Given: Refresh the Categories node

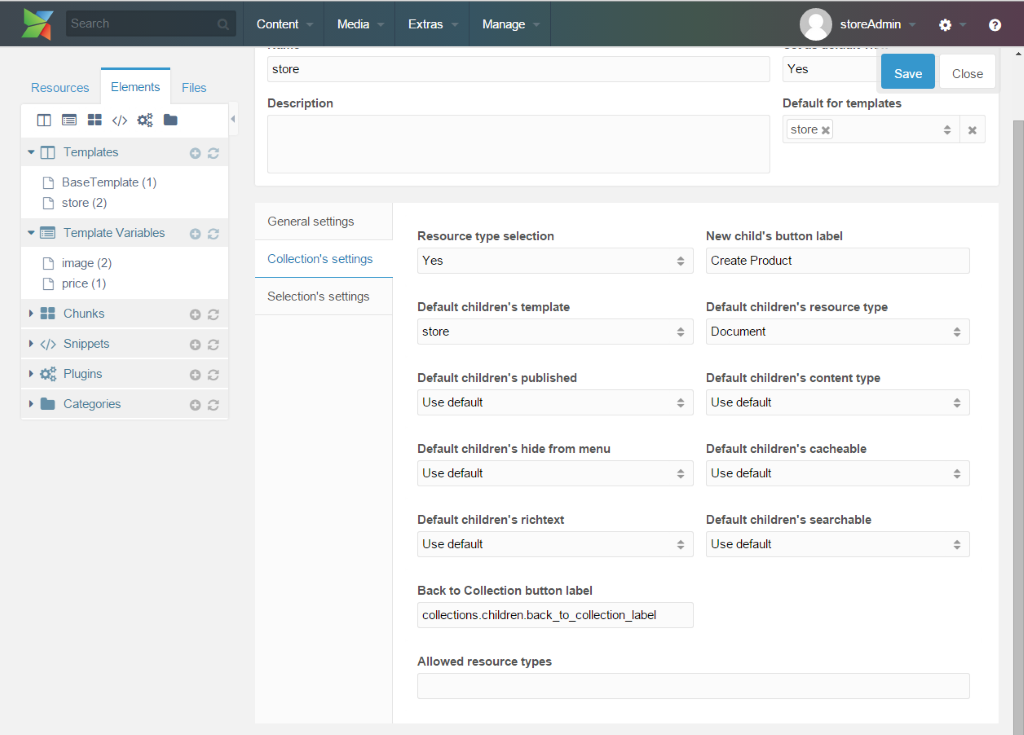Looking at the screenshot, I should [x=213, y=405].
